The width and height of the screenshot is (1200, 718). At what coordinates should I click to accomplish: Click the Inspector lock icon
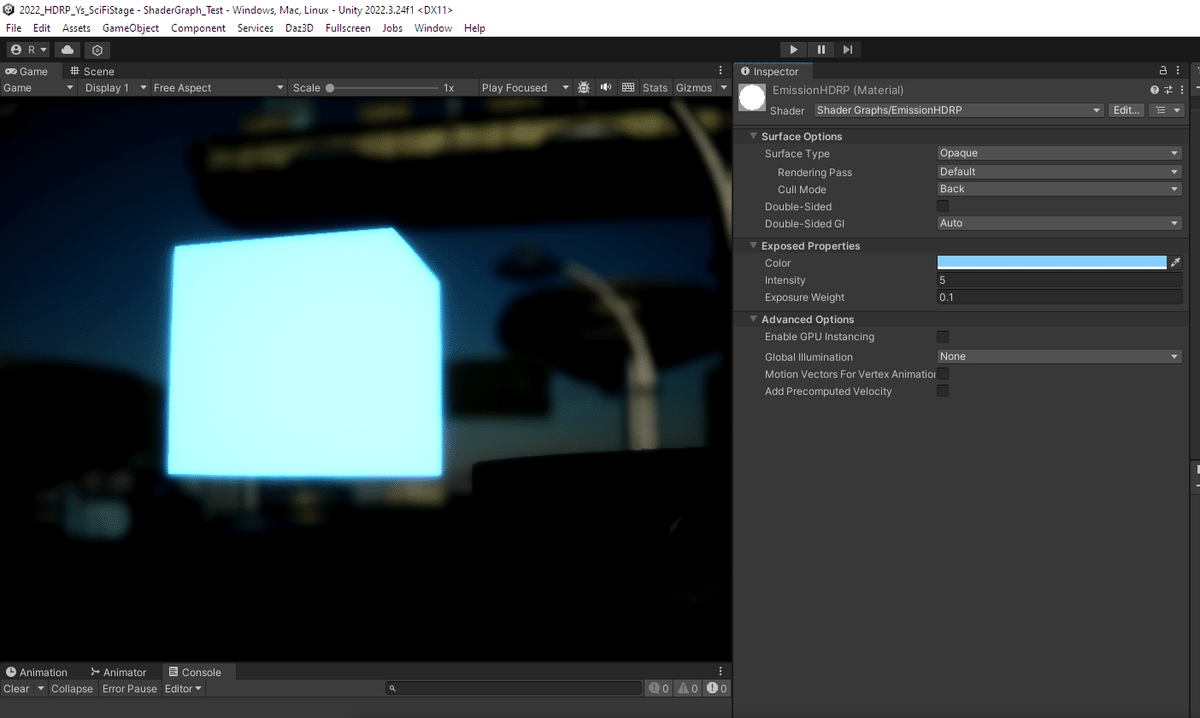pos(1161,70)
